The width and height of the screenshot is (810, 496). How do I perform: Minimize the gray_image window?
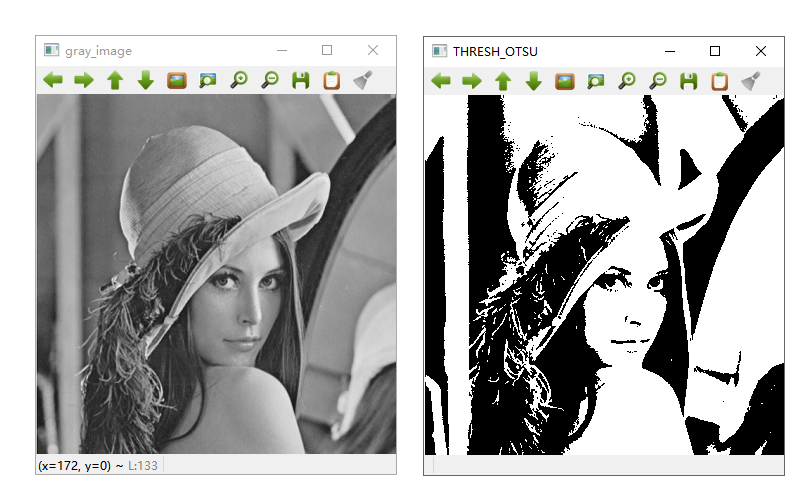coord(282,50)
